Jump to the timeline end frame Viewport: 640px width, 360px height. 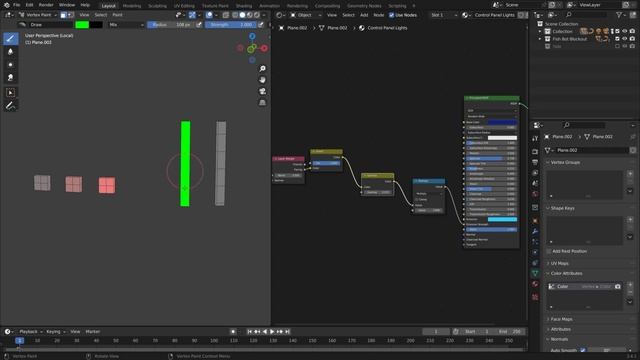pyautogui.click(x=287, y=332)
